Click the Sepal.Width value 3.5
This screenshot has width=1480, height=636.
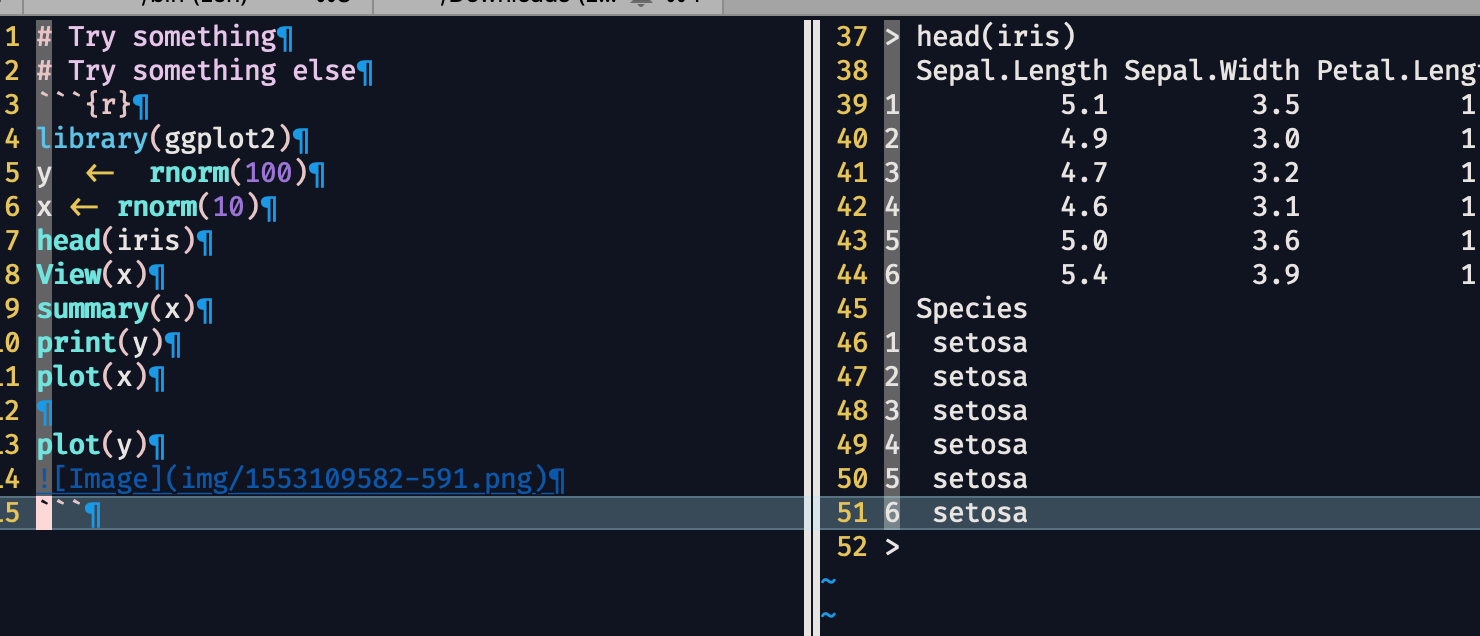(x=1276, y=105)
